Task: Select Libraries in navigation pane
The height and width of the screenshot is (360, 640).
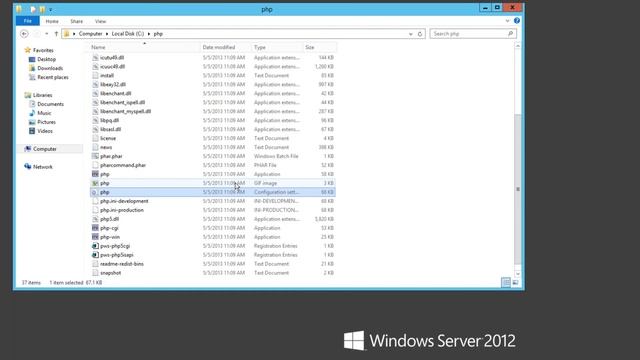Action: pyautogui.click(x=42, y=95)
